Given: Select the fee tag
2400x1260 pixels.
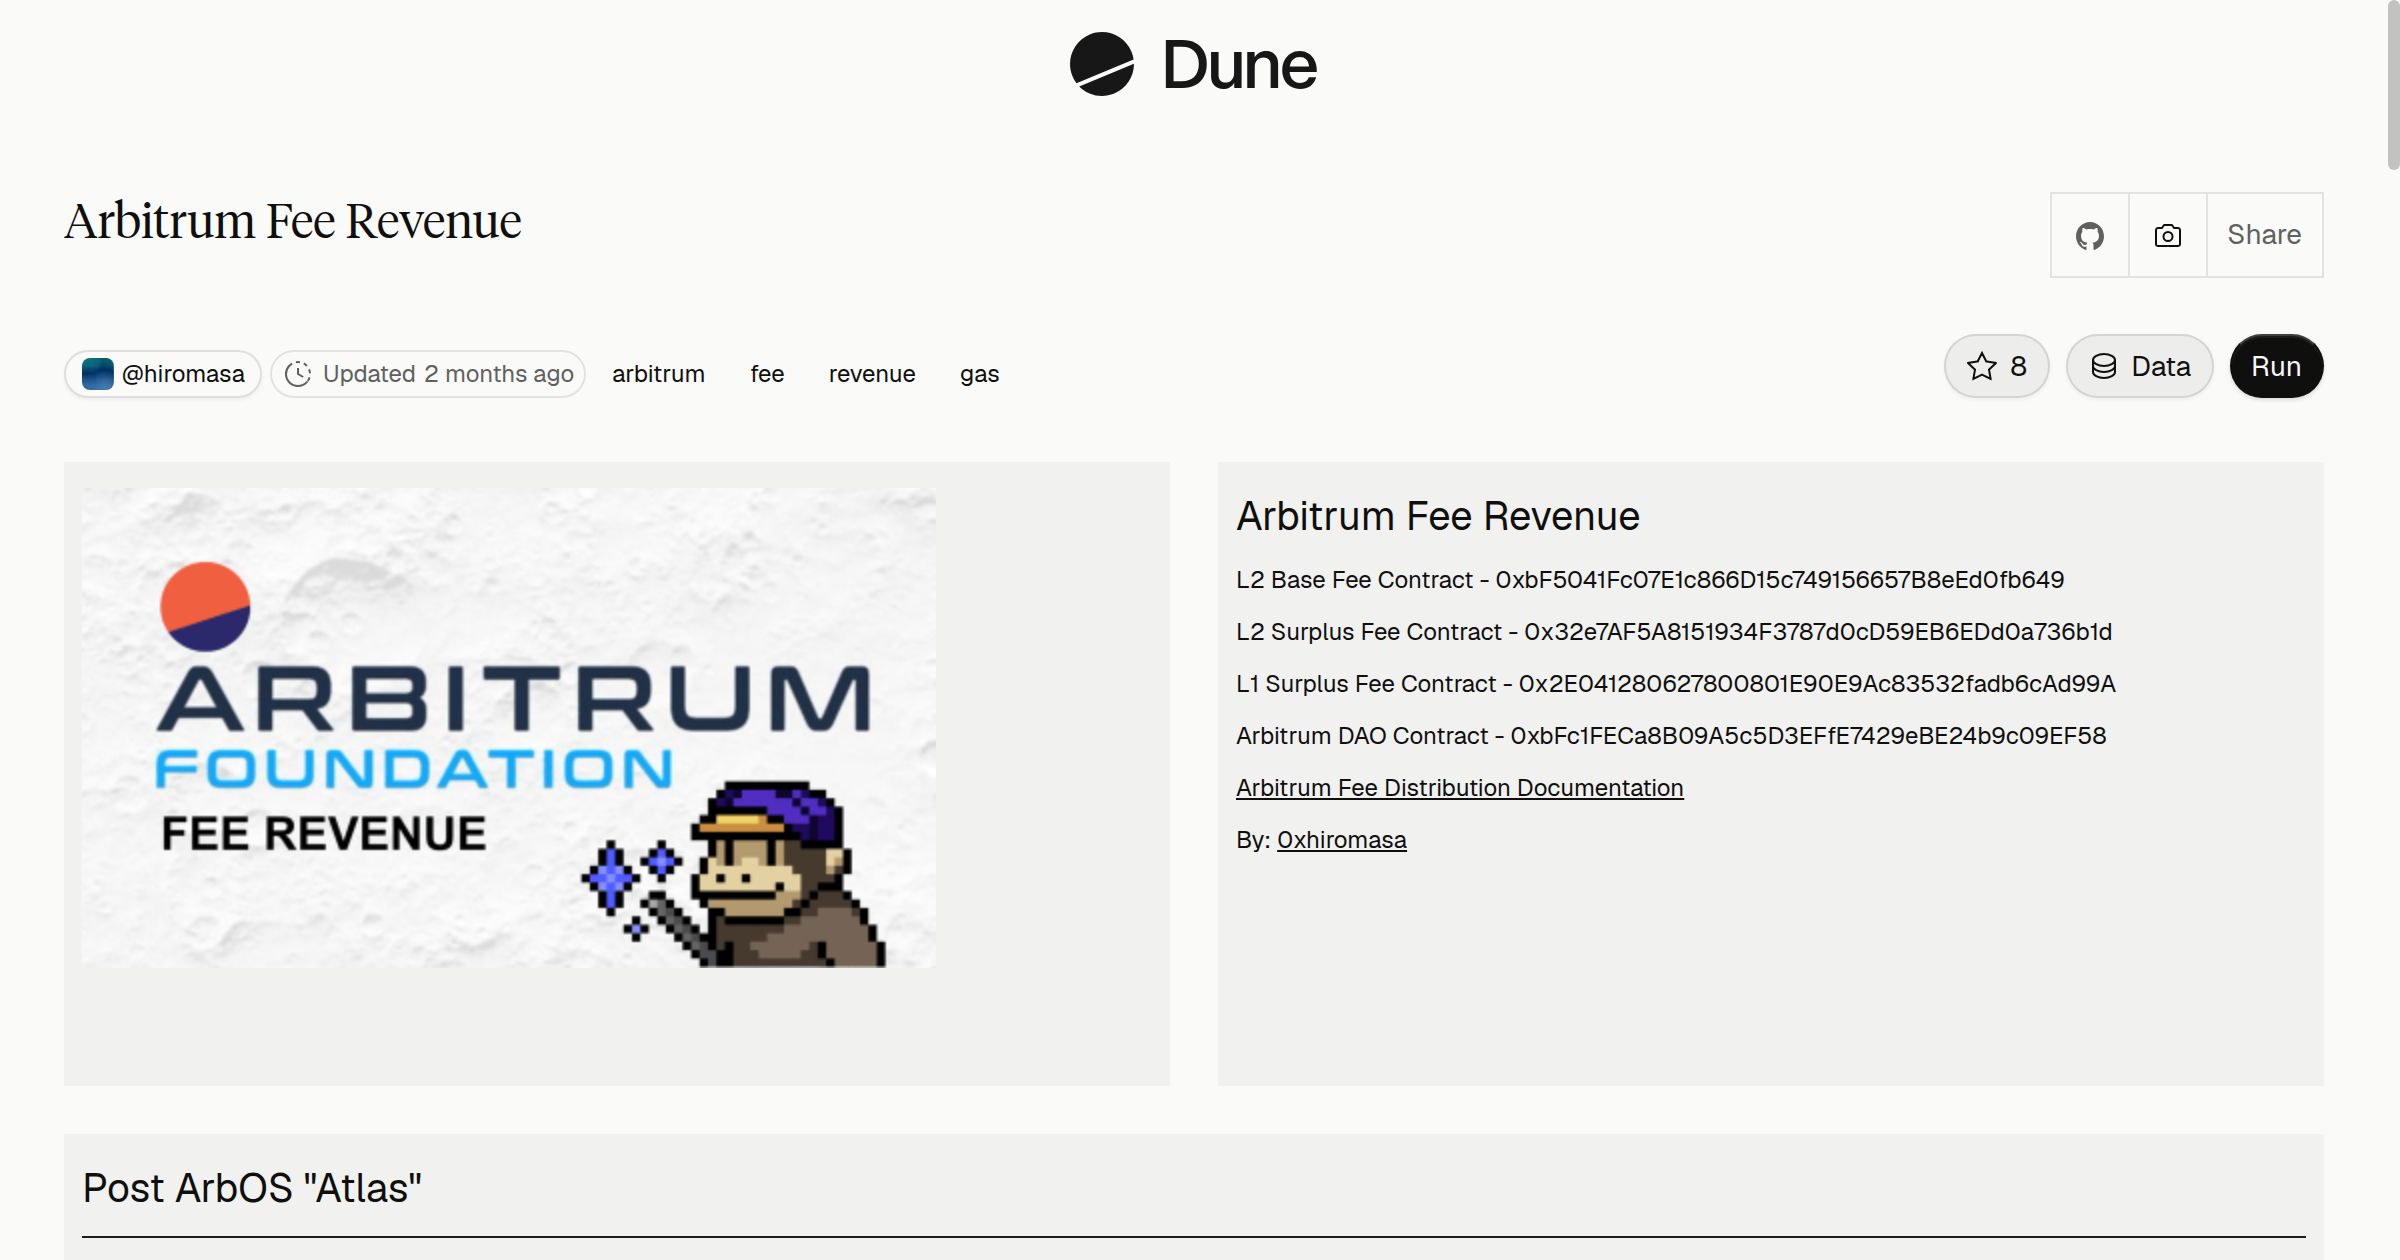Looking at the screenshot, I should 767,374.
